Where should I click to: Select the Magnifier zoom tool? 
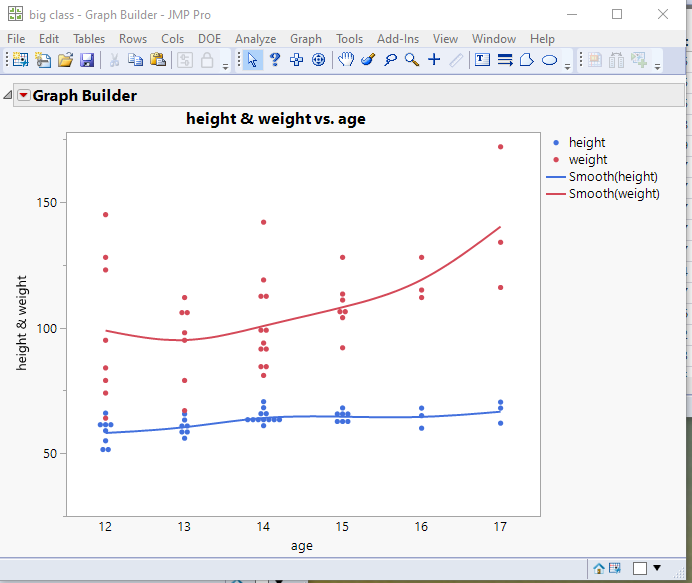pyautogui.click(x=412, y=60)
